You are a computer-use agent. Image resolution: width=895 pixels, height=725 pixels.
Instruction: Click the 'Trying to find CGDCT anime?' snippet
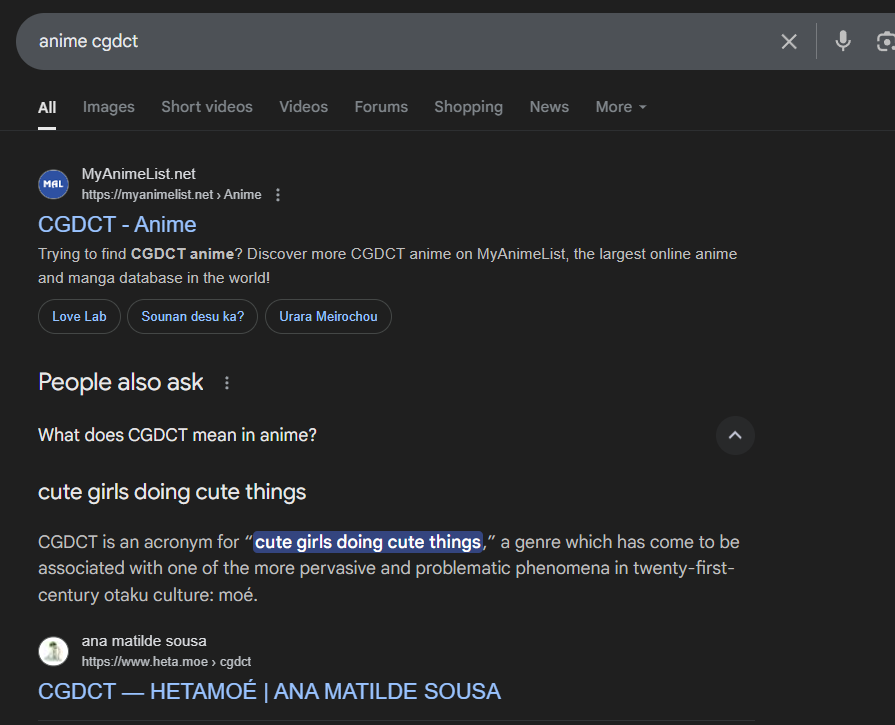tap(388, 266)
